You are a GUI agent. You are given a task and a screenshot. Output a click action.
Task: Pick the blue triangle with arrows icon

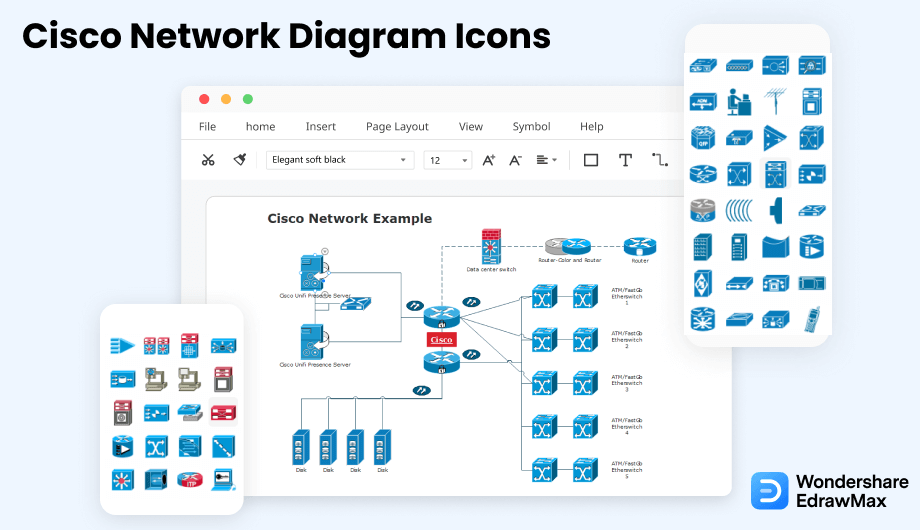click(x=775, y=138)
